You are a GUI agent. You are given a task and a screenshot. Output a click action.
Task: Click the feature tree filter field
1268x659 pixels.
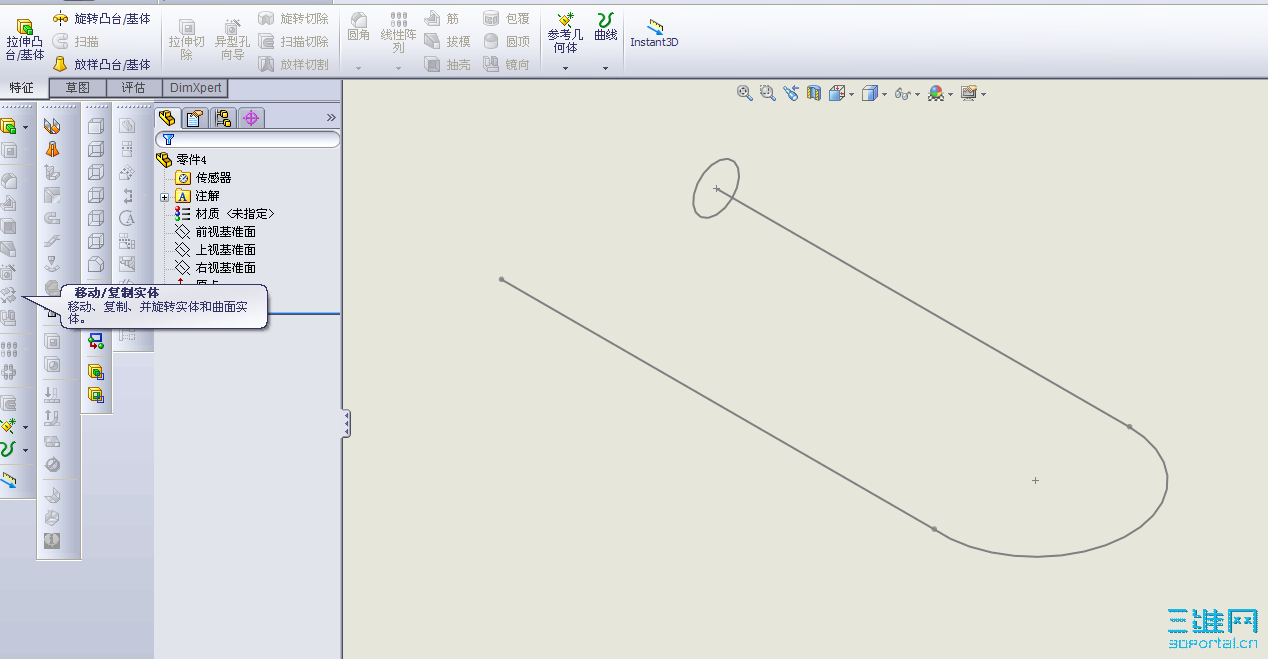coord(248,140)
